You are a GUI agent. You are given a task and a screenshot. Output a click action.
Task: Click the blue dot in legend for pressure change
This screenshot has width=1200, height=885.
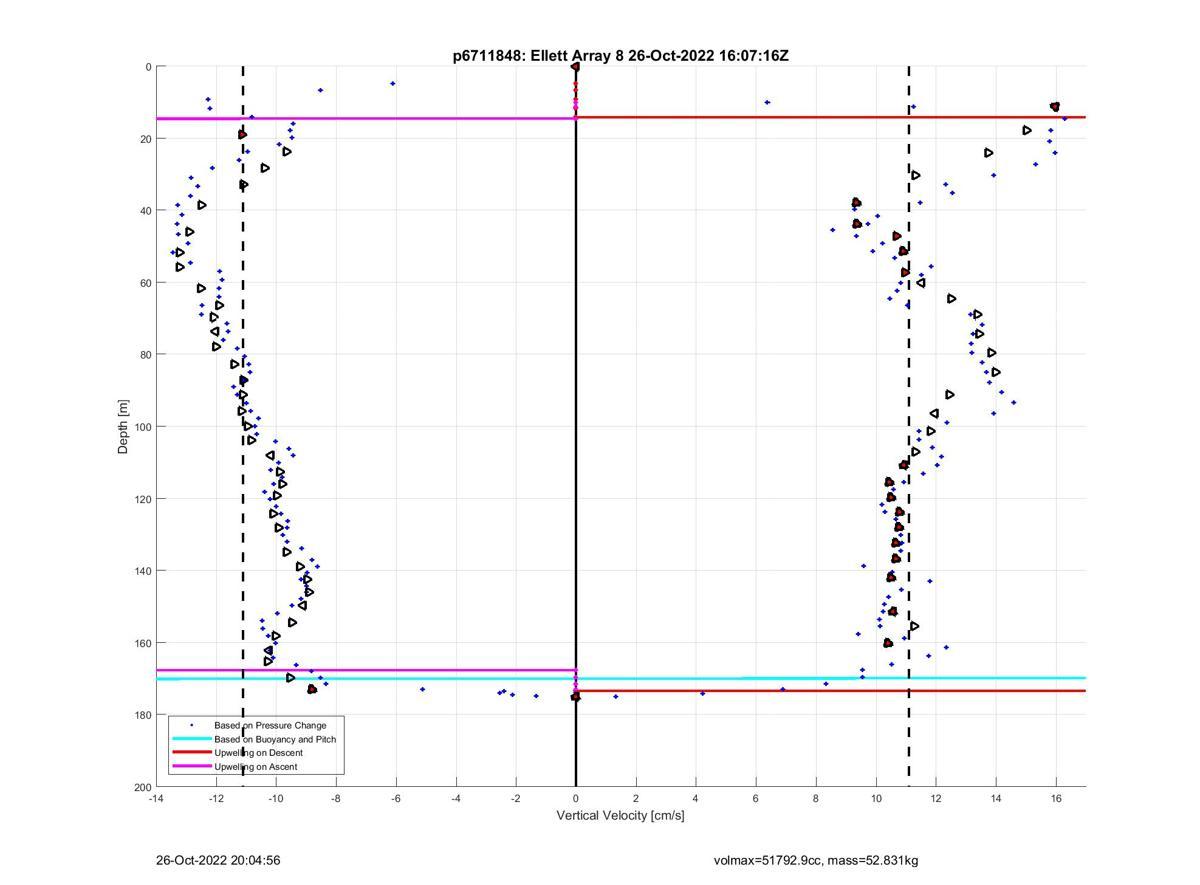(191, 725)
